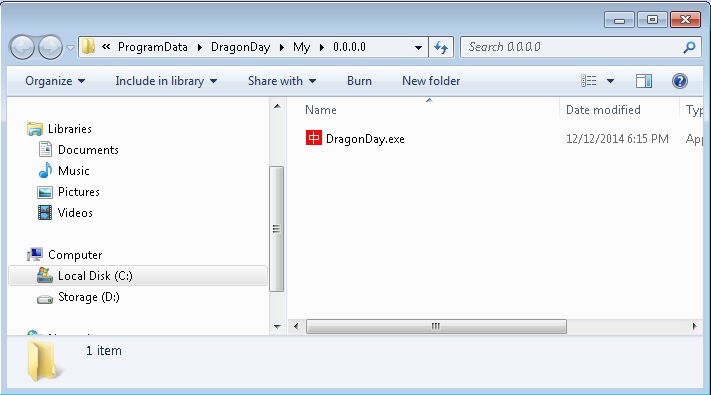This screenshot has width=711, height=395.
Task: Click the My breadcrumb segment
Action: pos(301,47)
